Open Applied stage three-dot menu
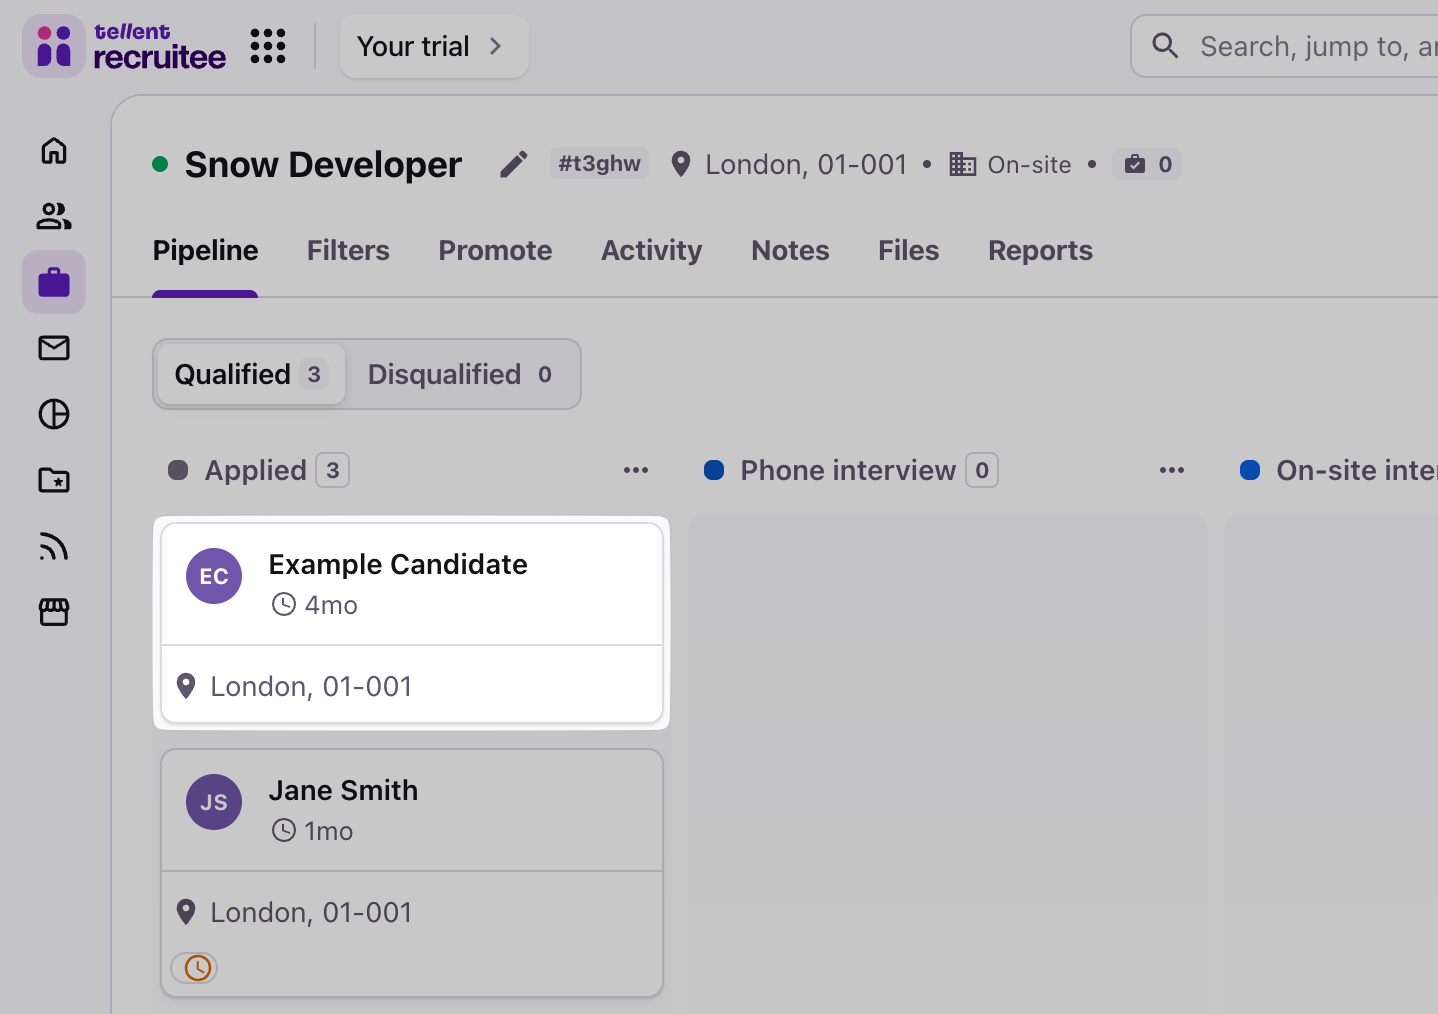Viewport: 1438px width, 1014px height. coord(636,470)
